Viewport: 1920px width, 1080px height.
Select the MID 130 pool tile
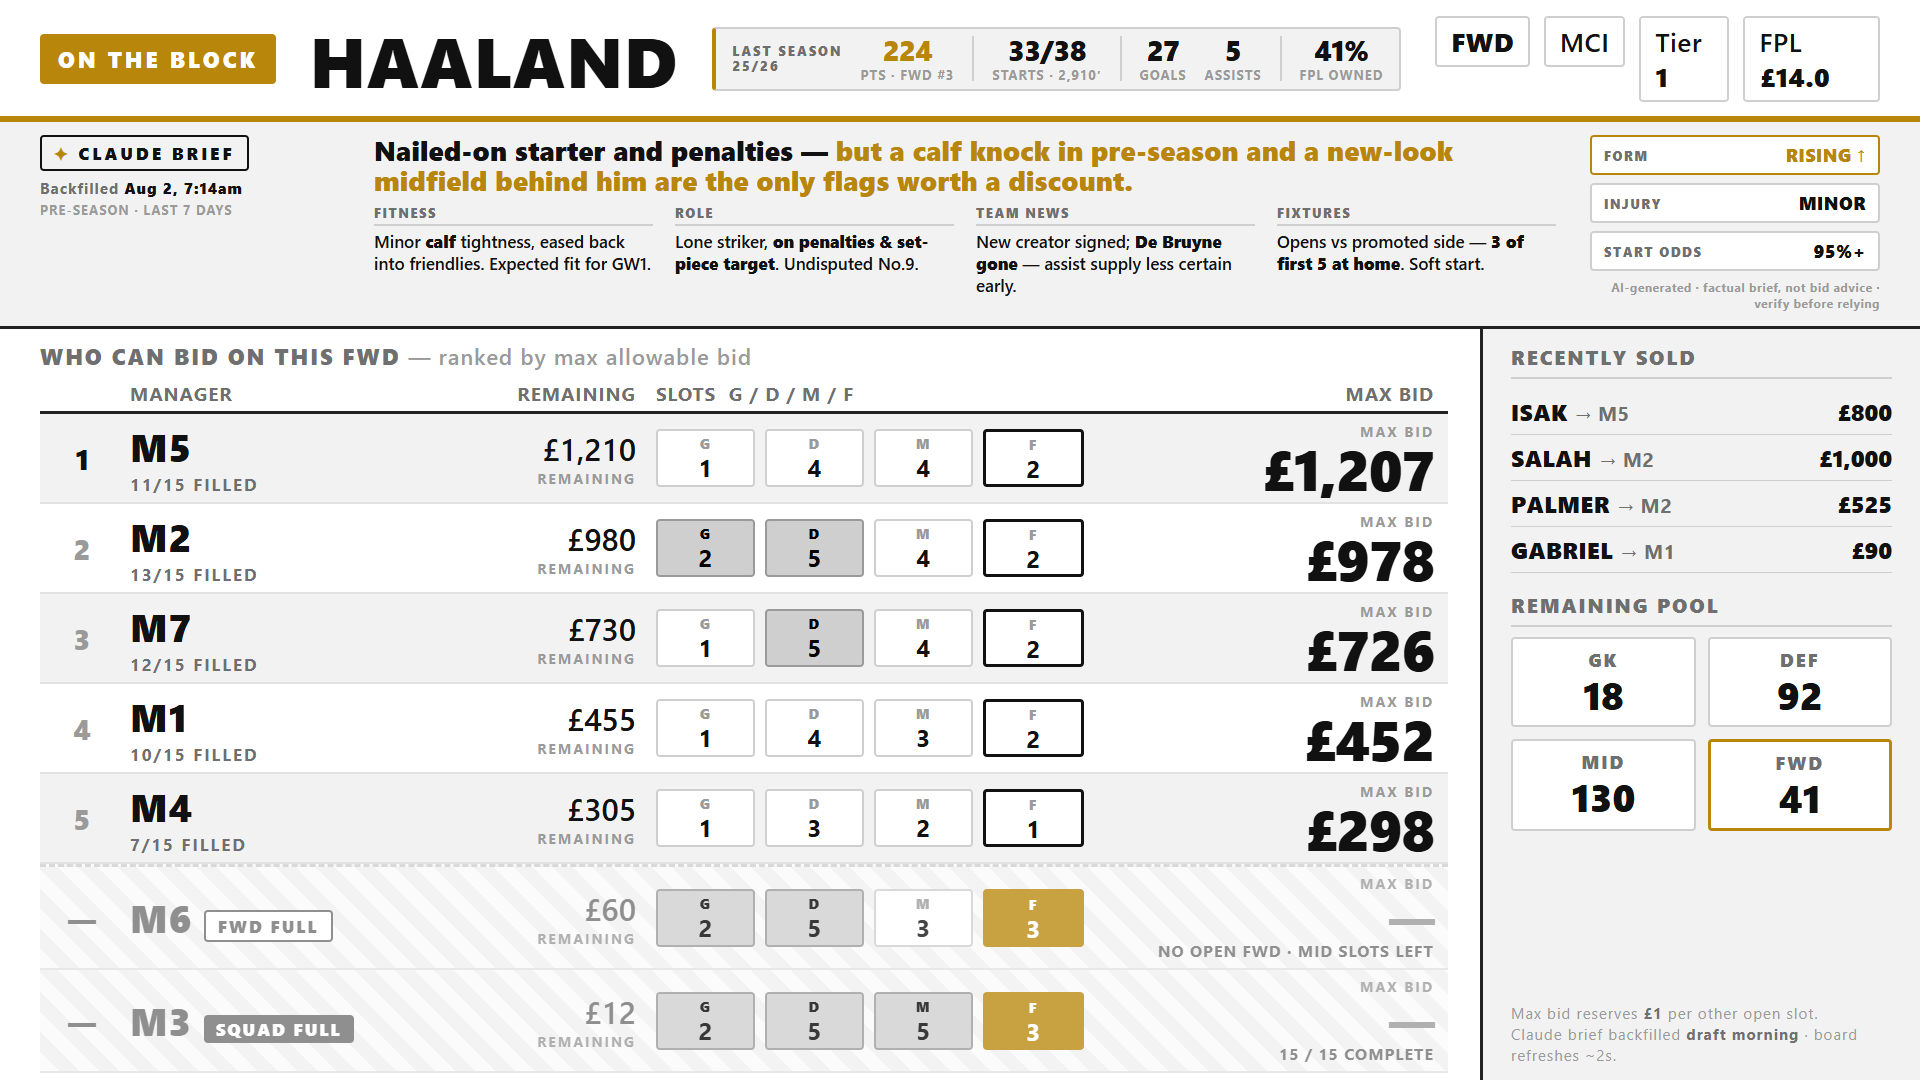pos(1603,785)
